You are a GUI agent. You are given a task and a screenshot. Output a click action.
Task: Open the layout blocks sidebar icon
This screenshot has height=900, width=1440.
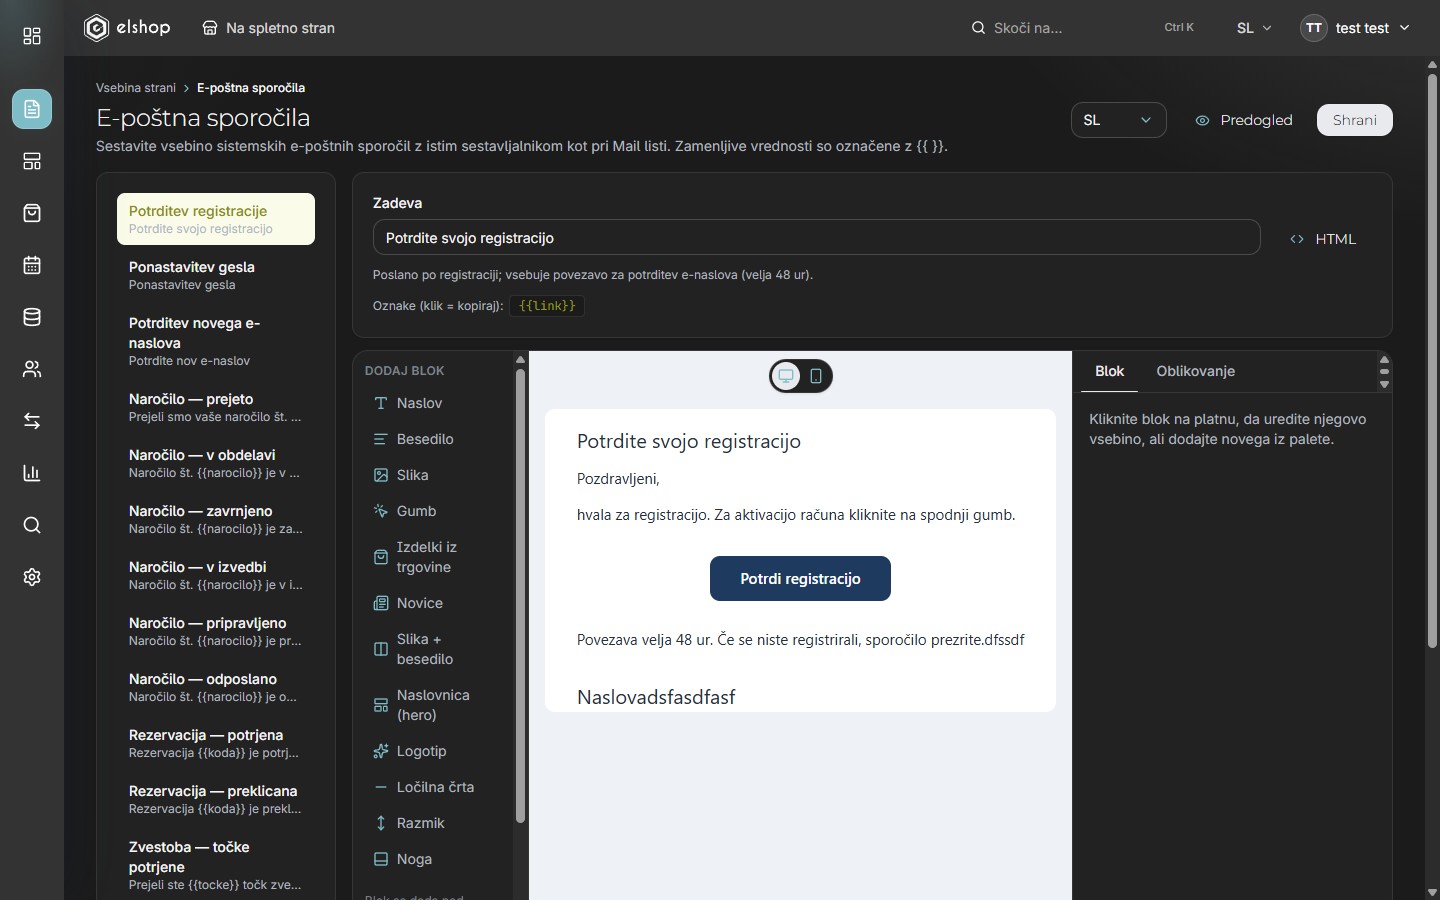pyautogui.click(x=32, y=161)
